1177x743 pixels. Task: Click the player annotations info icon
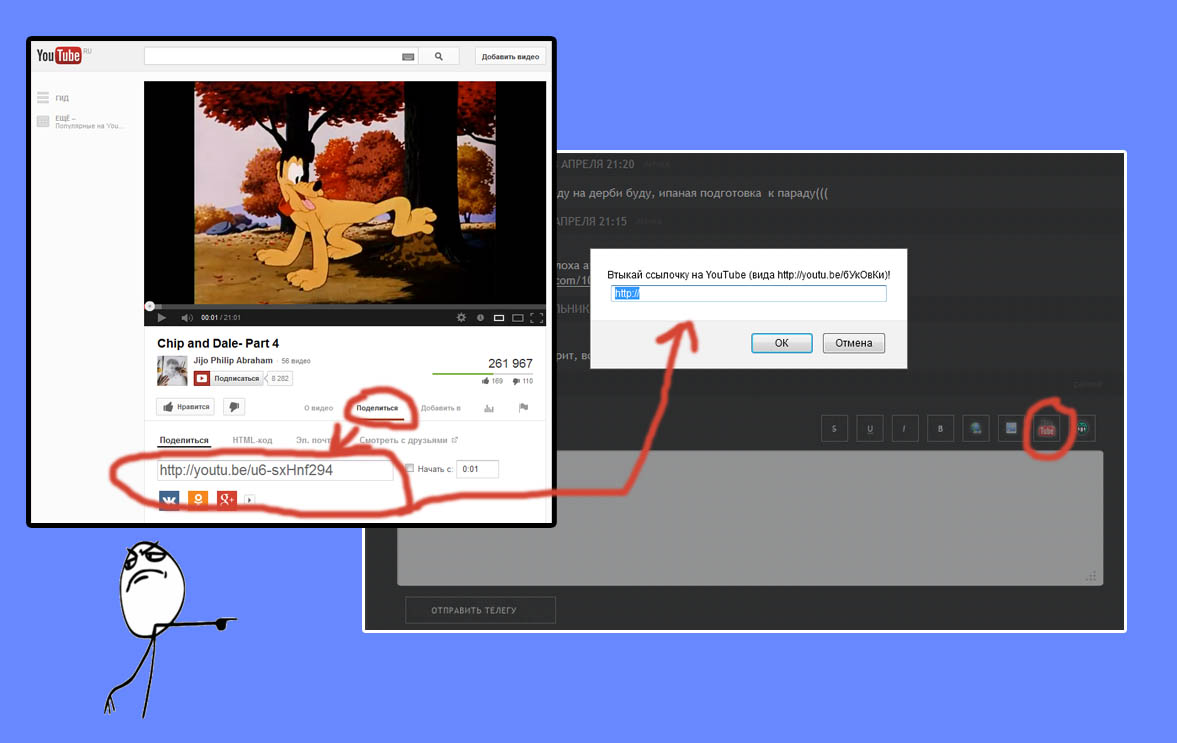[x=480, y=317]
